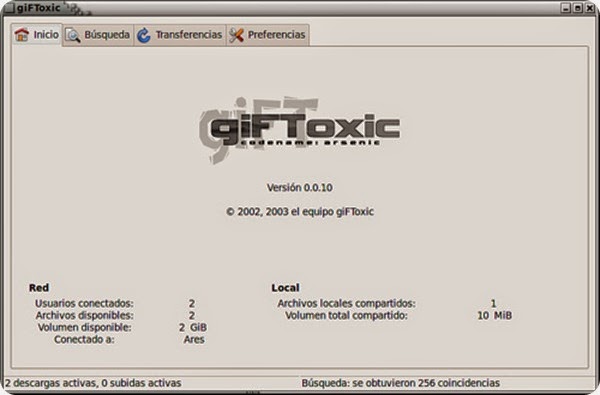Click 'Volumen total compartido:' label
The width and height of the screenshot is (600, 395).
[x=346, y=315]
